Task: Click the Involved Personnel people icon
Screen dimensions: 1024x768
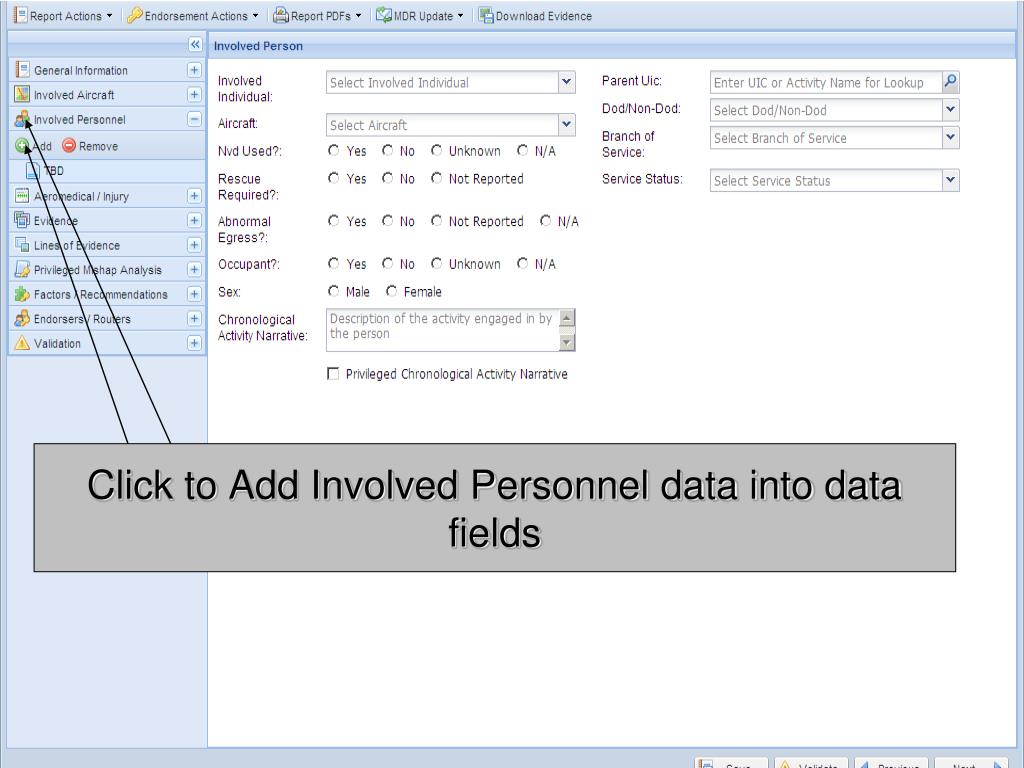Action: (22, 119)
